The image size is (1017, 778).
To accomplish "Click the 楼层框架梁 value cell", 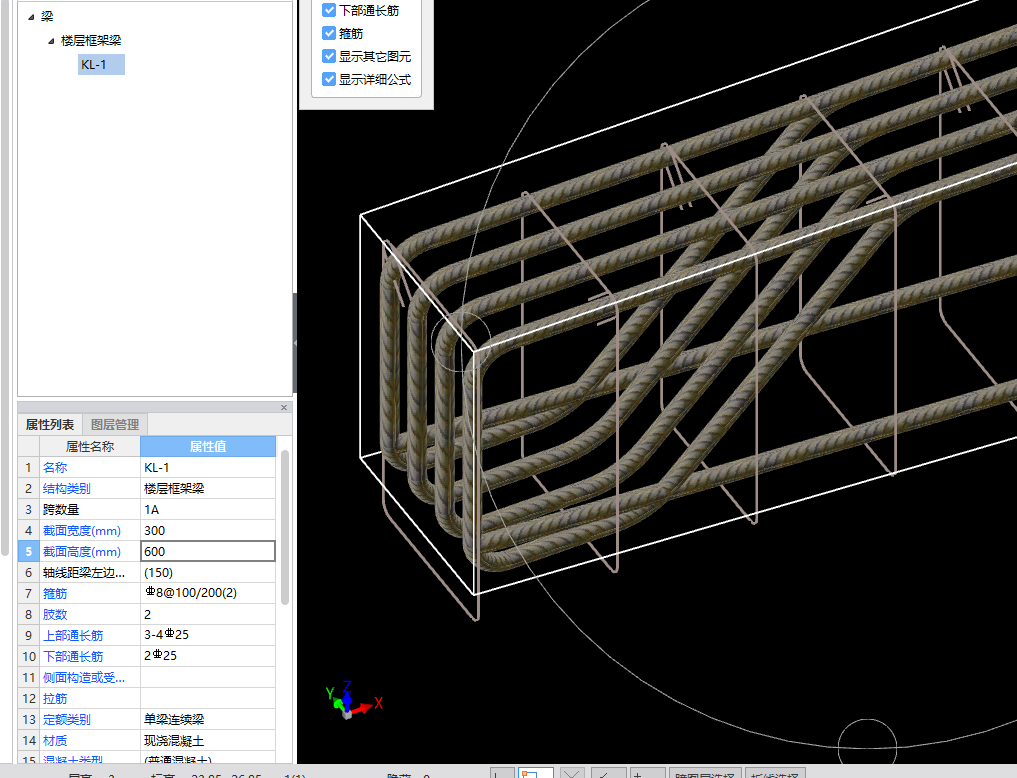I will tap(208, 488).
